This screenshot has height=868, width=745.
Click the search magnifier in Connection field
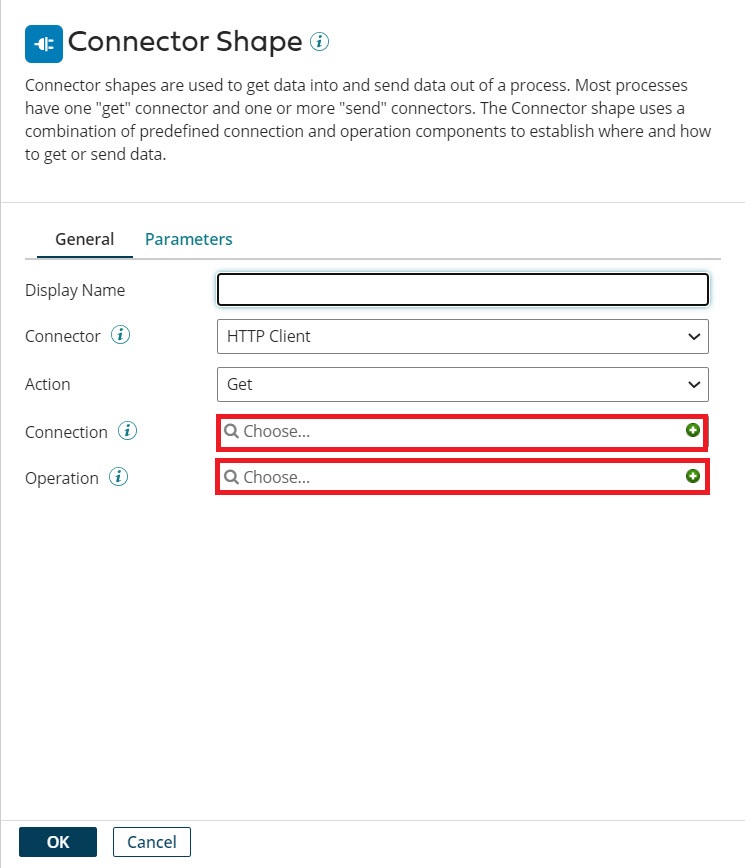coord(231,431)
